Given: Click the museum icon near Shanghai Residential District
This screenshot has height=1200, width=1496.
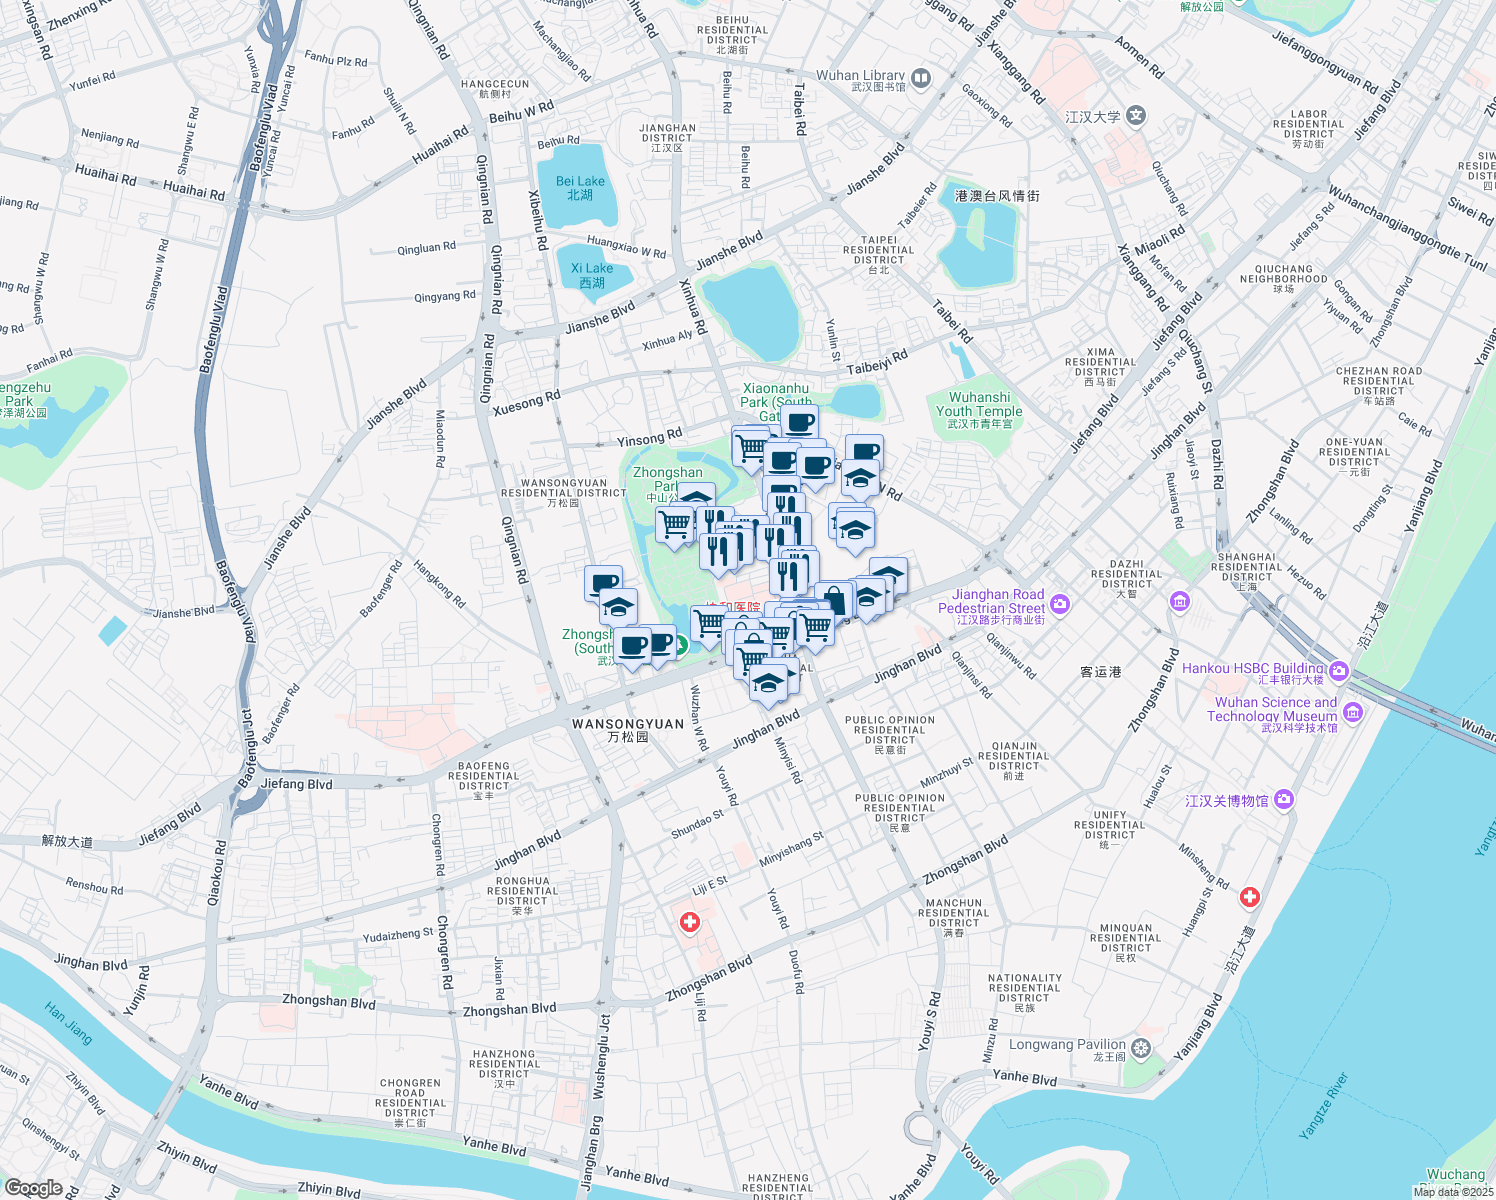Looking at the screenshot, I should 1180,602.
